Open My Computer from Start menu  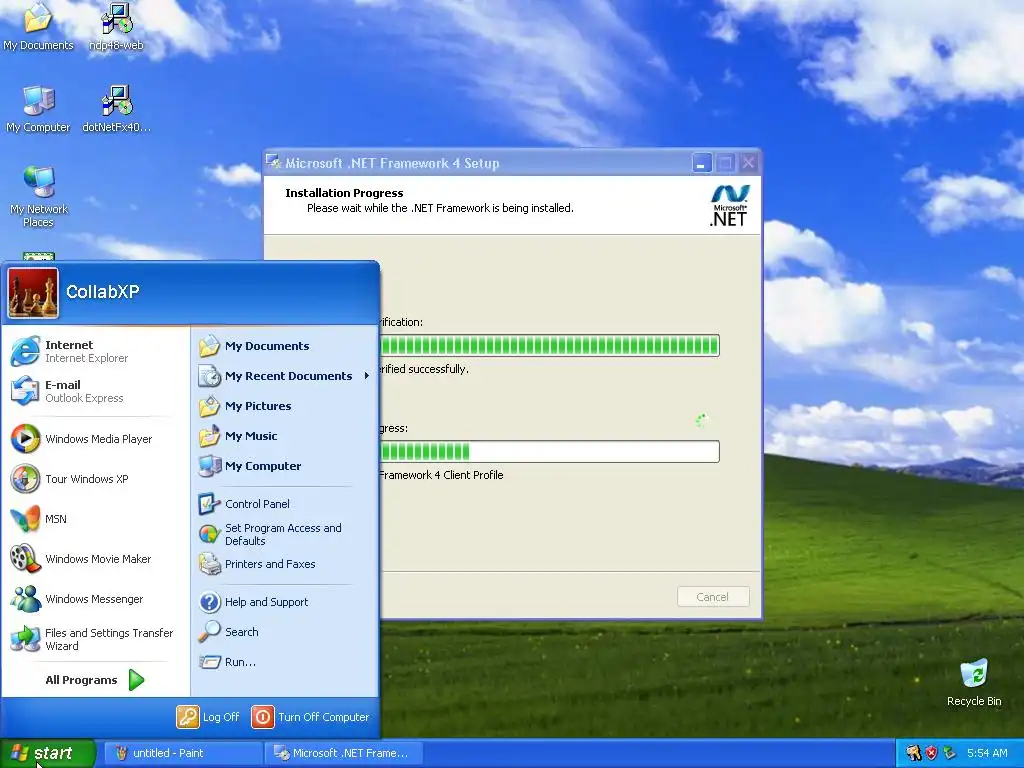[284, 466]
